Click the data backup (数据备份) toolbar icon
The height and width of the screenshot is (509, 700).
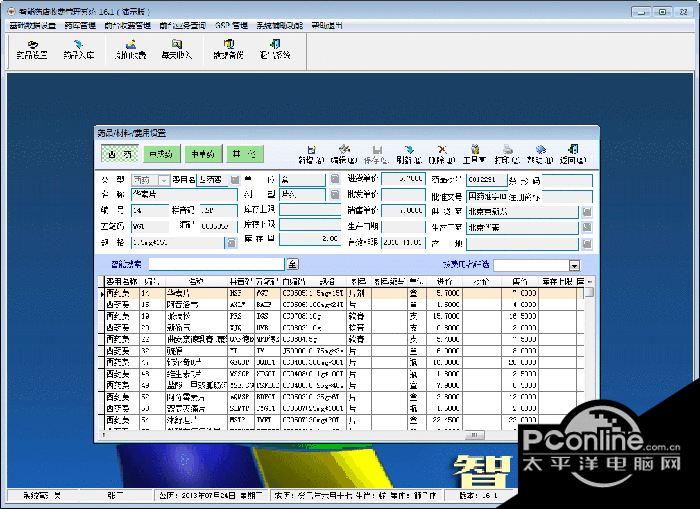tap(228, 48)
